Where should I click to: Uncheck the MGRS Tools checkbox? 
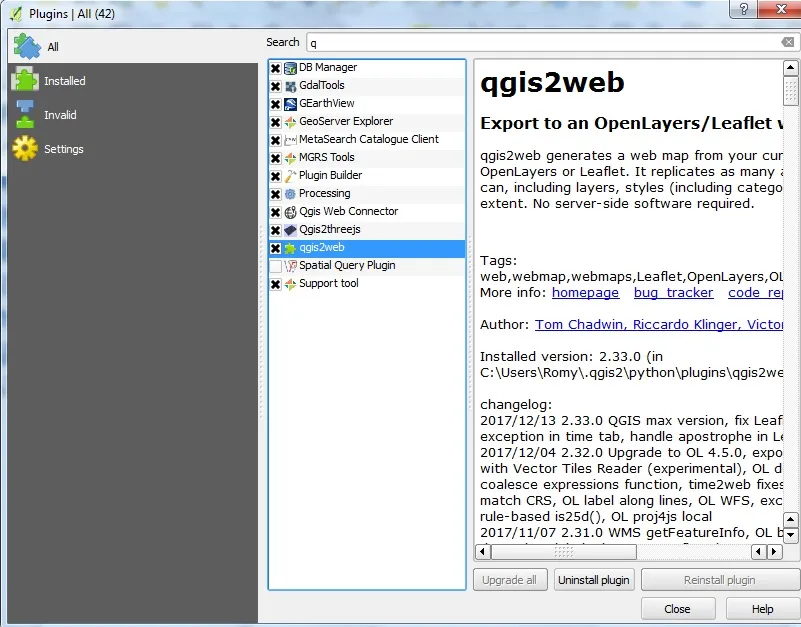[x=275, y=158]
